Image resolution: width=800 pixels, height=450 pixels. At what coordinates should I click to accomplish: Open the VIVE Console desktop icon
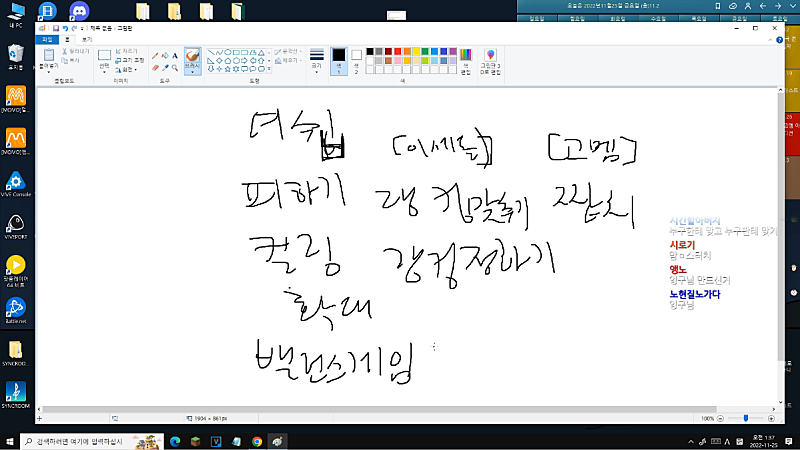tap(16, 184)
